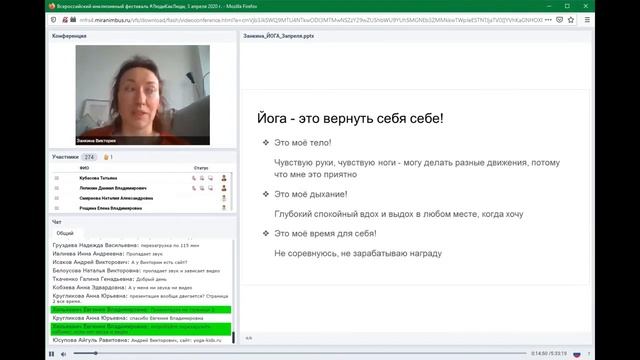
Task: Click the user icon for Смирнова Наталия Александровна
Action: pyautogui.click(x=224, y=198)
